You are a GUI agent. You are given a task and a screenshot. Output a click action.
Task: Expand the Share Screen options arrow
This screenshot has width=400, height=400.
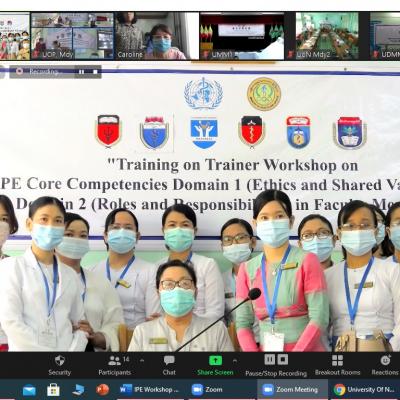[235, 360]
